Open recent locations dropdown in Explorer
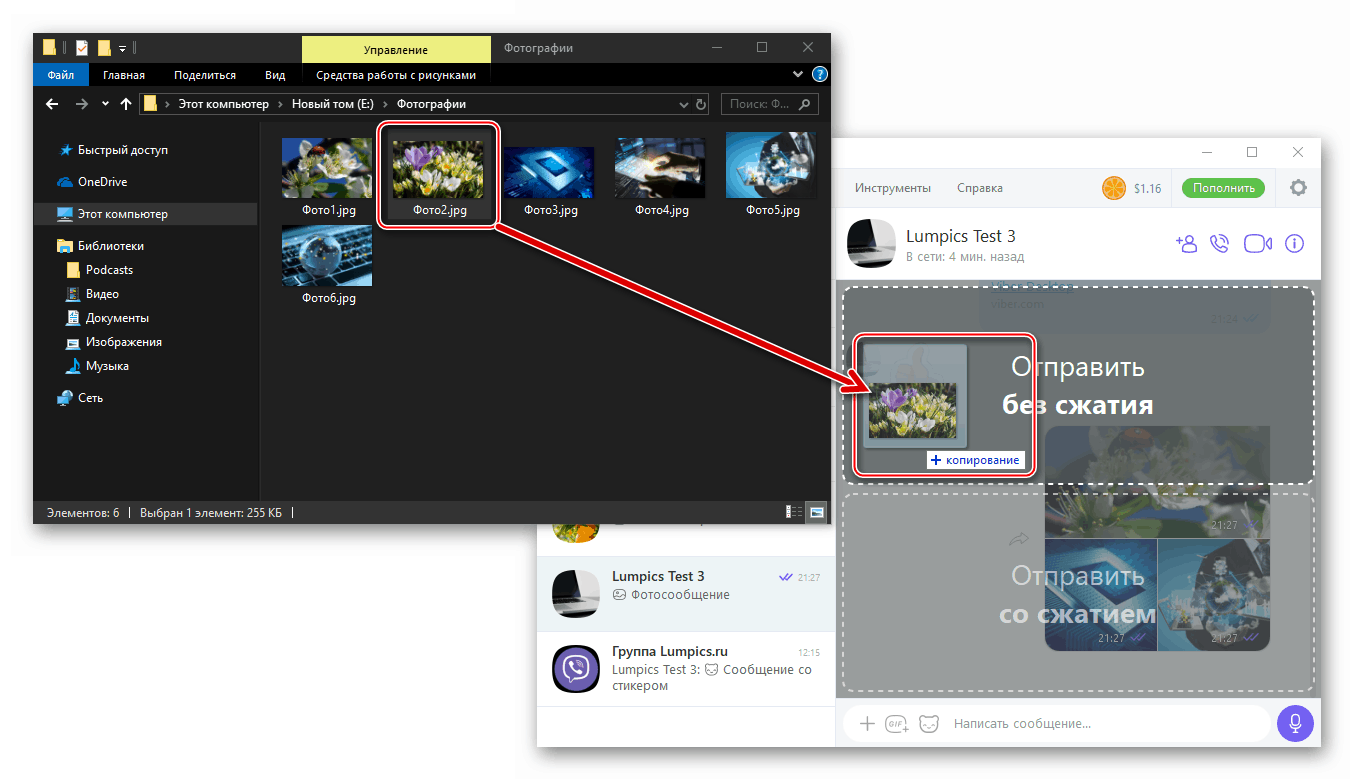1353x779 pixels. [x=107, y=104]
